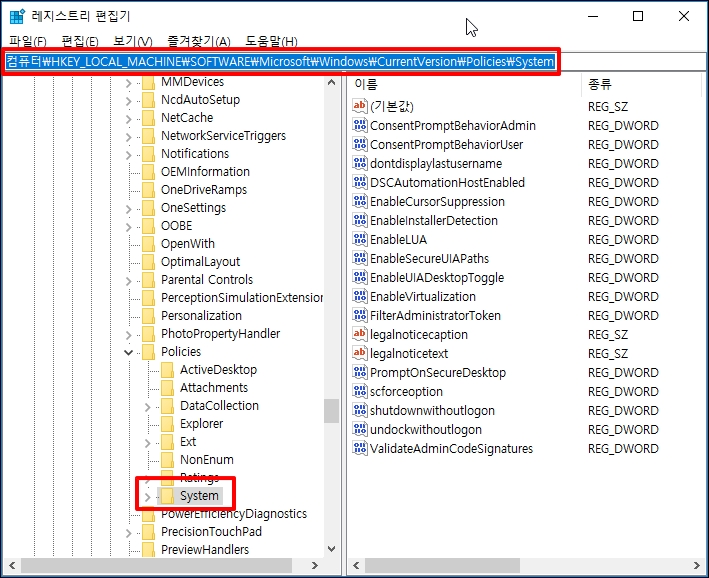Open the 즐겨찾기(A) menu
Viewport: 709px width, 578px height.
[199, 42]
